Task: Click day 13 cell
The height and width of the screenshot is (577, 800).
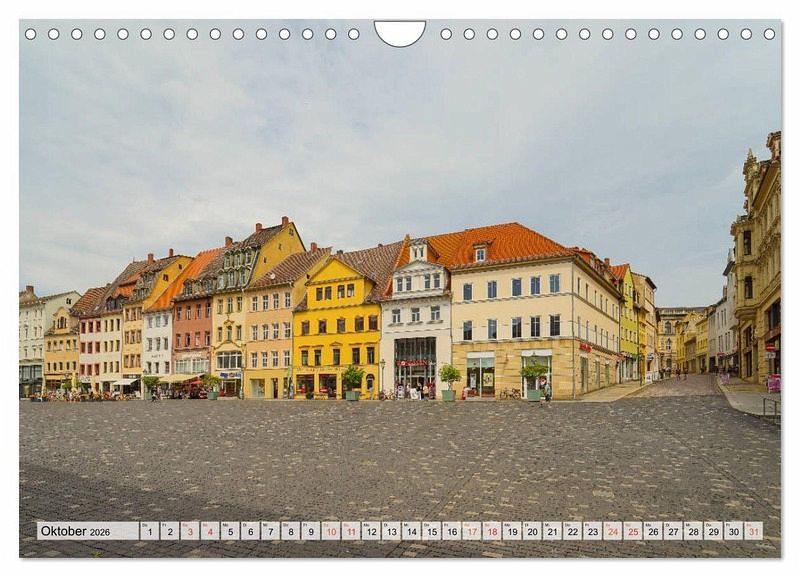Action: click(x=391, y=531)
